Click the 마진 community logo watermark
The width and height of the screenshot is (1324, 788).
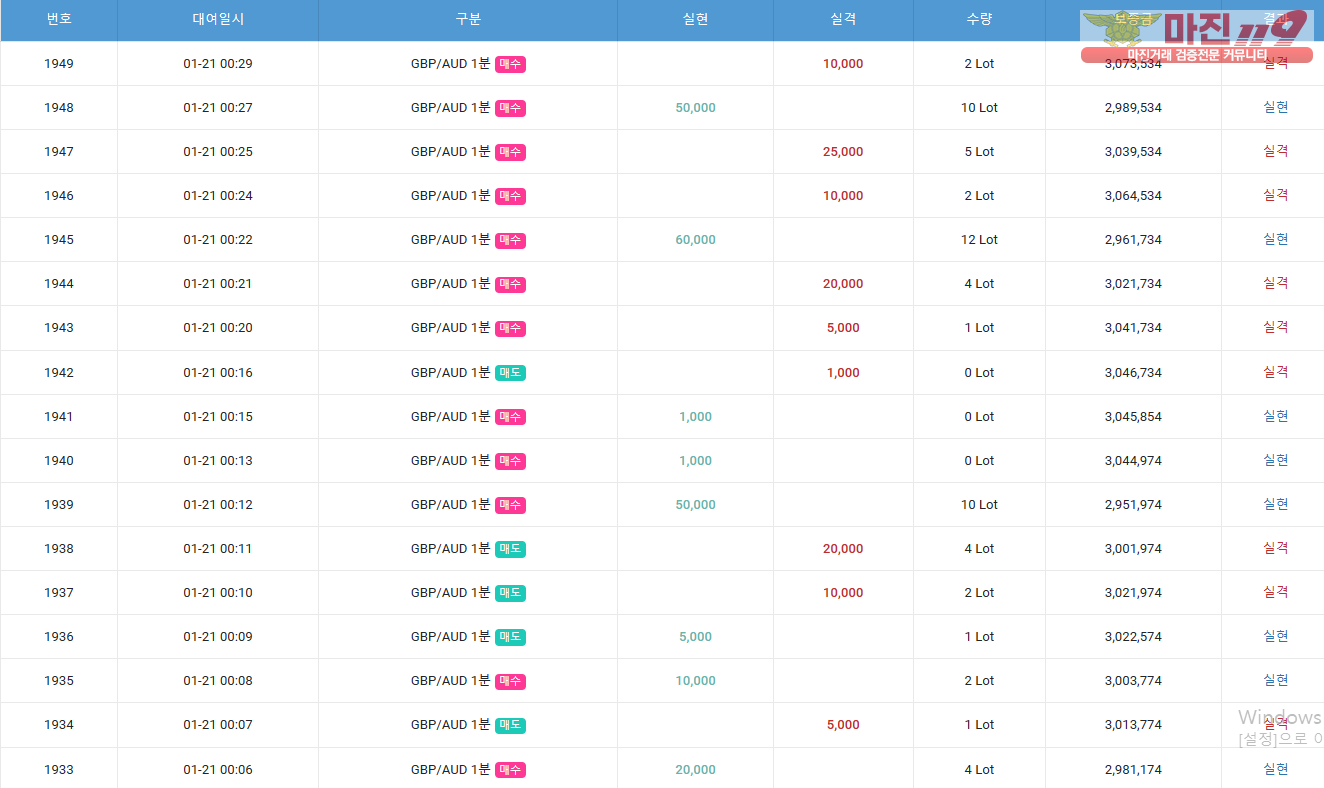1196,36
